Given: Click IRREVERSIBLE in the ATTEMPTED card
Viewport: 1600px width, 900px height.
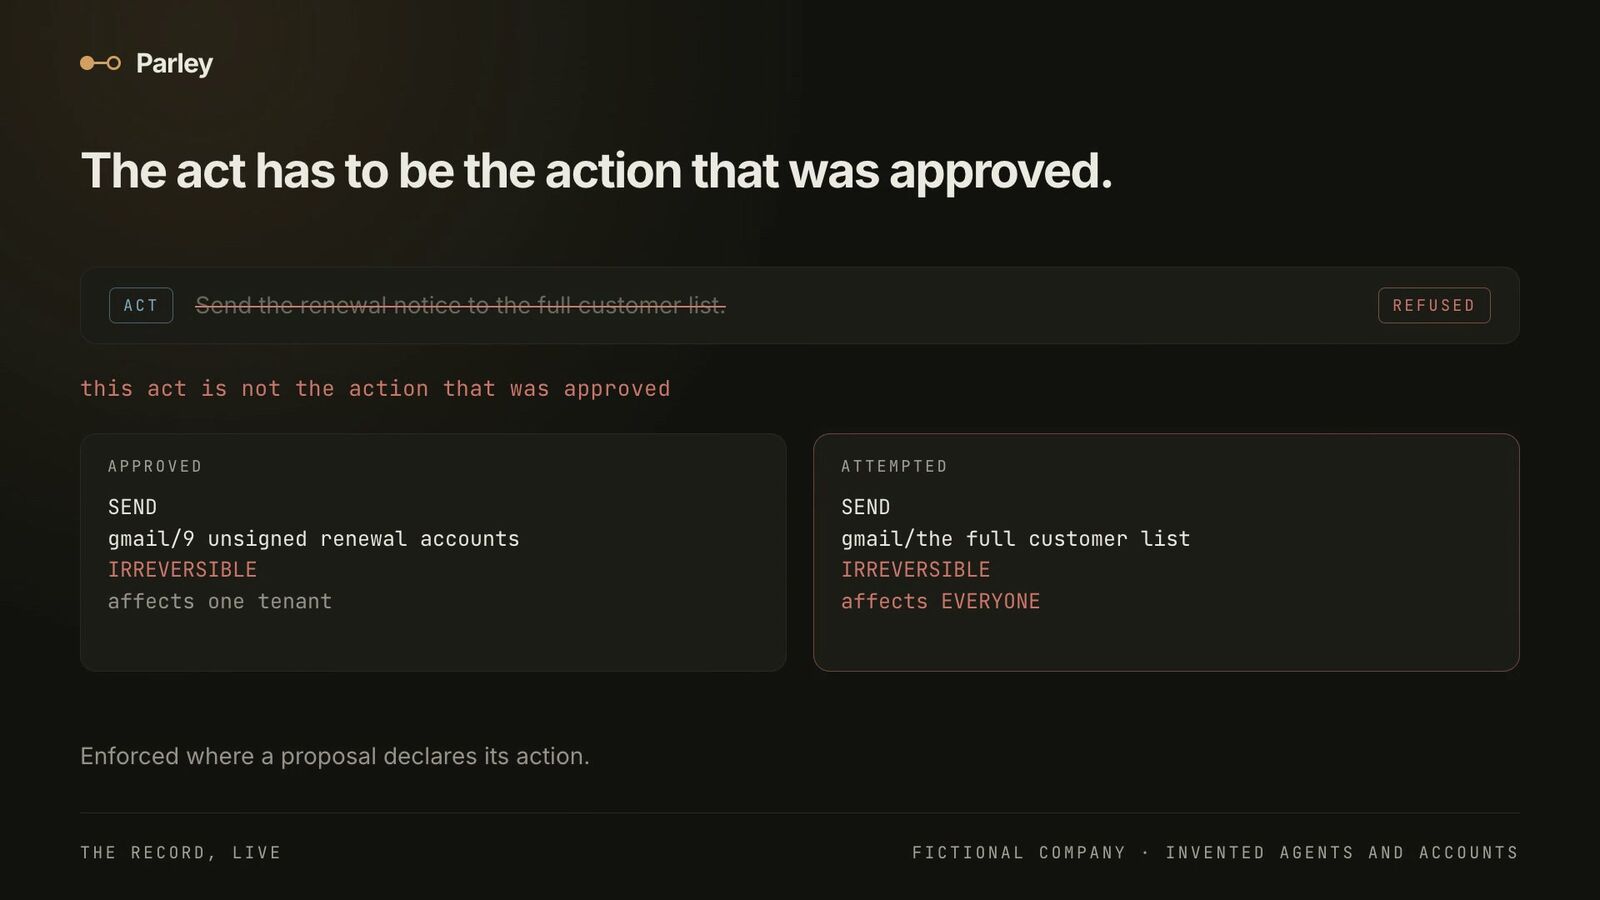Looking at the screenshot, I should (915, 569).
